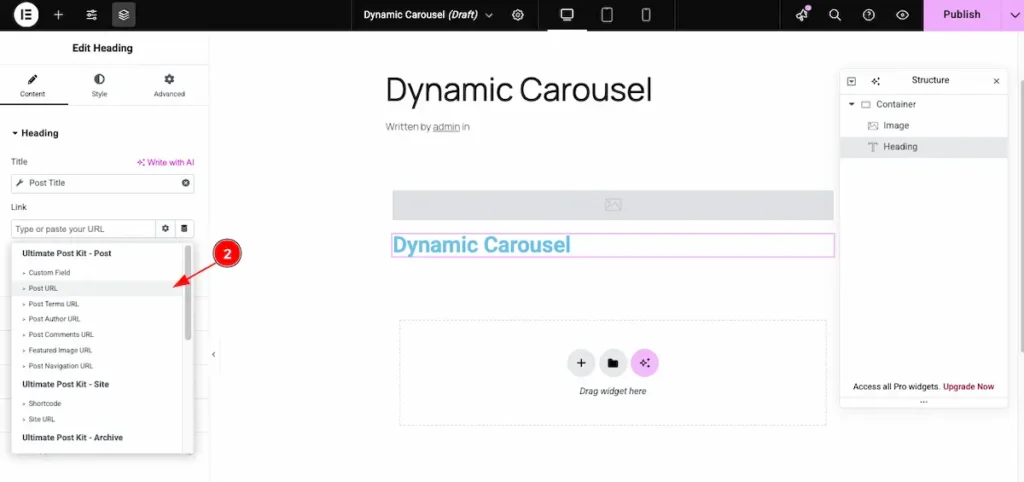1024x482 pixels.
Task: Select Post URL dynamic tag
Action: [x=43, y=288]
